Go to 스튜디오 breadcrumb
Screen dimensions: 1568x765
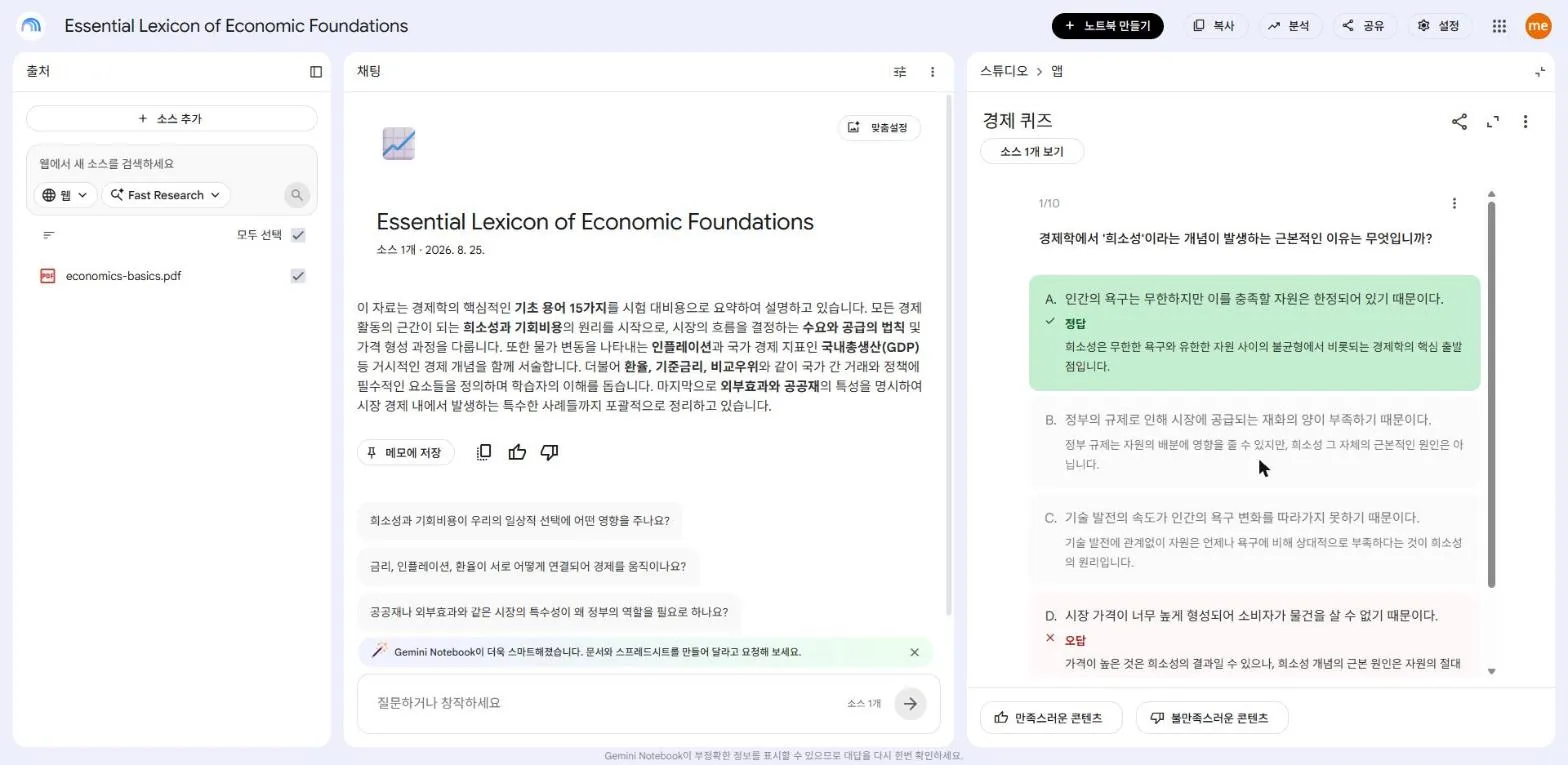1003,71
